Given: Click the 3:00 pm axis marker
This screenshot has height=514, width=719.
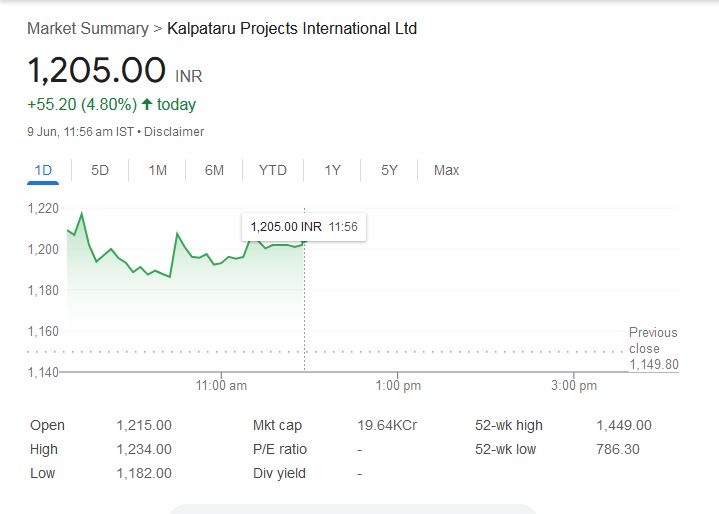Looking at the screenshot, I should click(574, 385).
